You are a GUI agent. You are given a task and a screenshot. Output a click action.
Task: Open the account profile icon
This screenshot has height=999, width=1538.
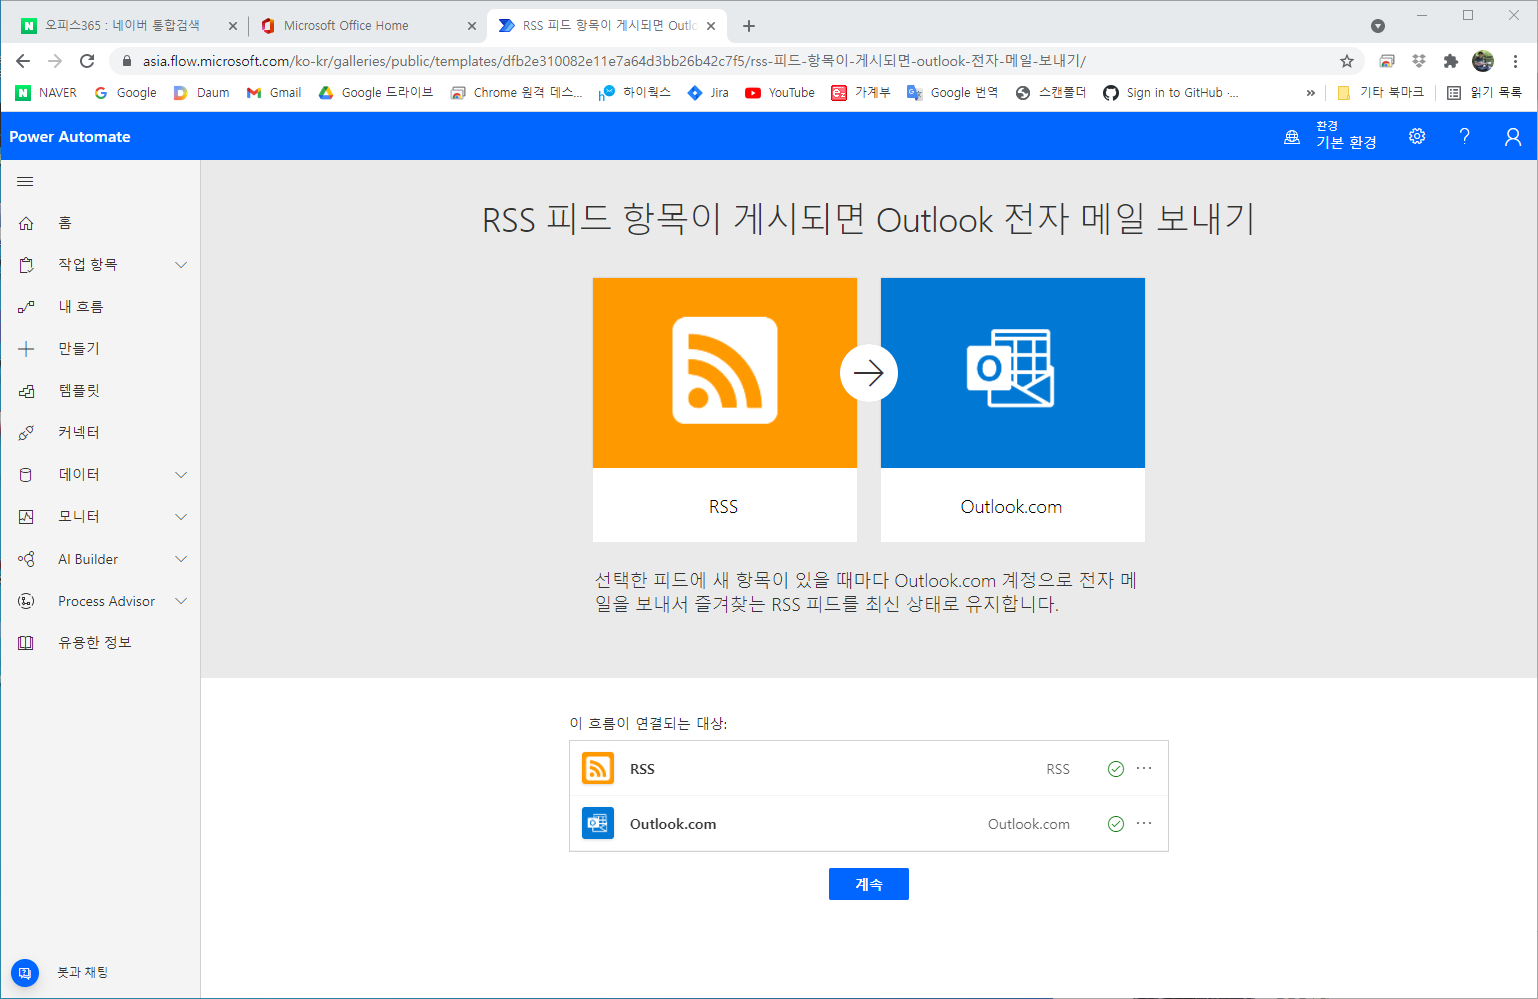pyautogui.click(x=1513, y=136)
